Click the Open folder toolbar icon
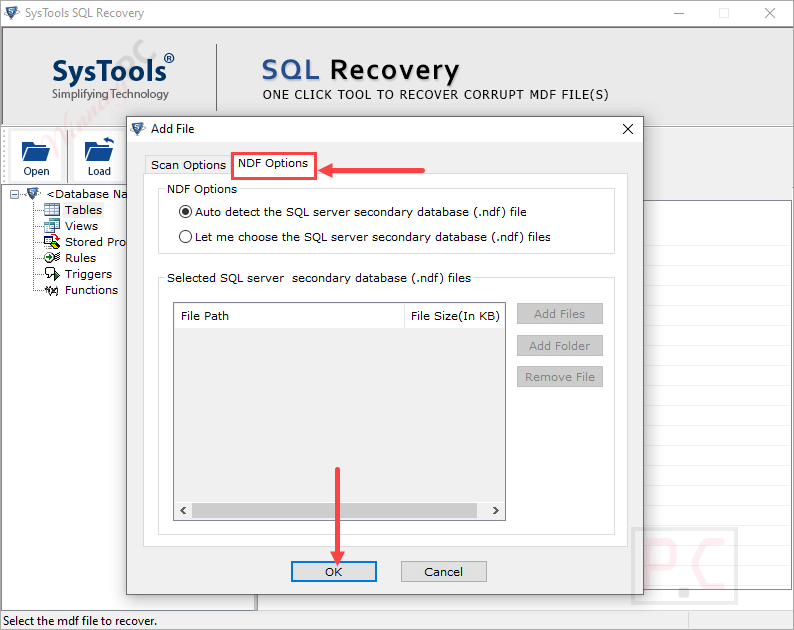 35,151
